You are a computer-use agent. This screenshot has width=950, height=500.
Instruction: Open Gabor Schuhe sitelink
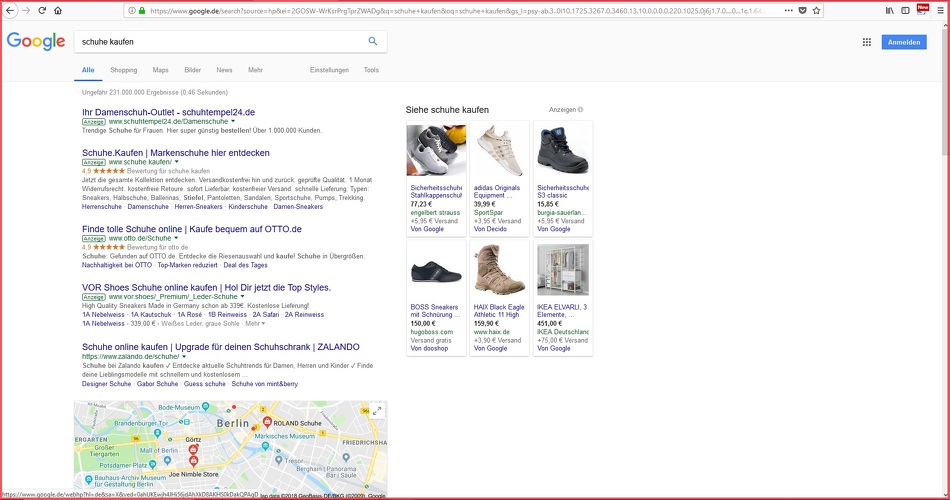click(x=158, y=384)
